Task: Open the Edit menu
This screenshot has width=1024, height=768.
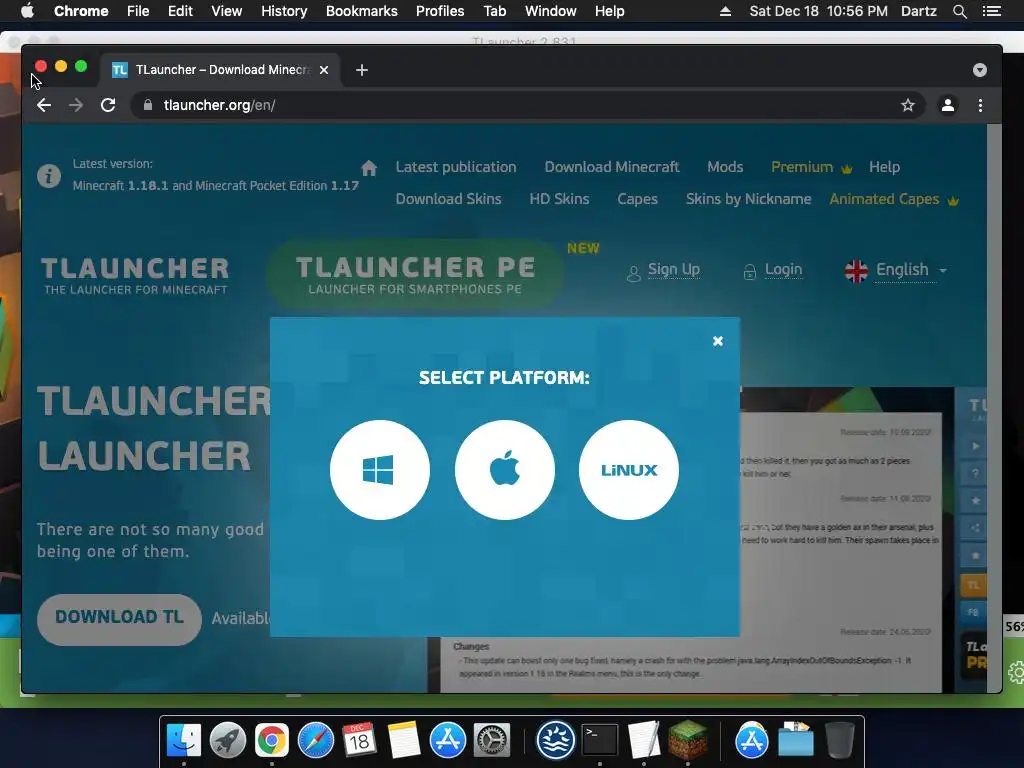Action: [180, 11]
